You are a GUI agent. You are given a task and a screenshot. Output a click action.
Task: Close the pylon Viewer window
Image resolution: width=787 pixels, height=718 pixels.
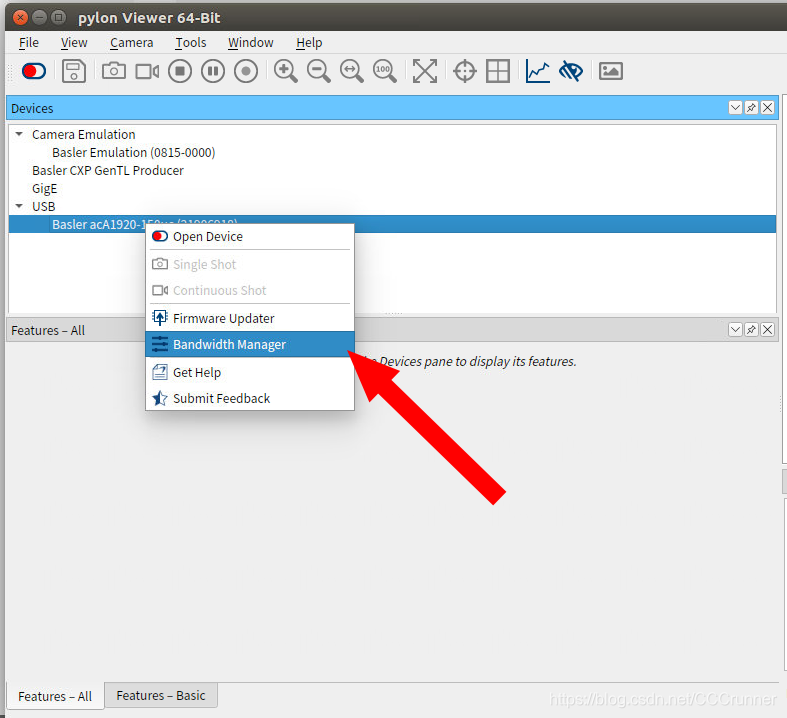pos(20,18)
